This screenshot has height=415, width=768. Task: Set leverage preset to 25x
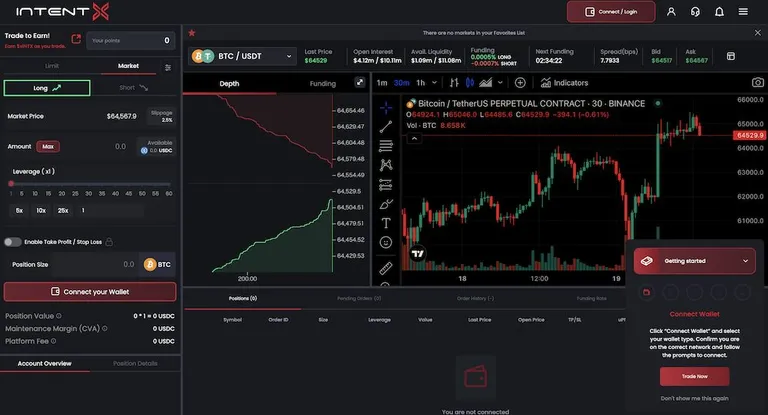[x=63, y=211]
